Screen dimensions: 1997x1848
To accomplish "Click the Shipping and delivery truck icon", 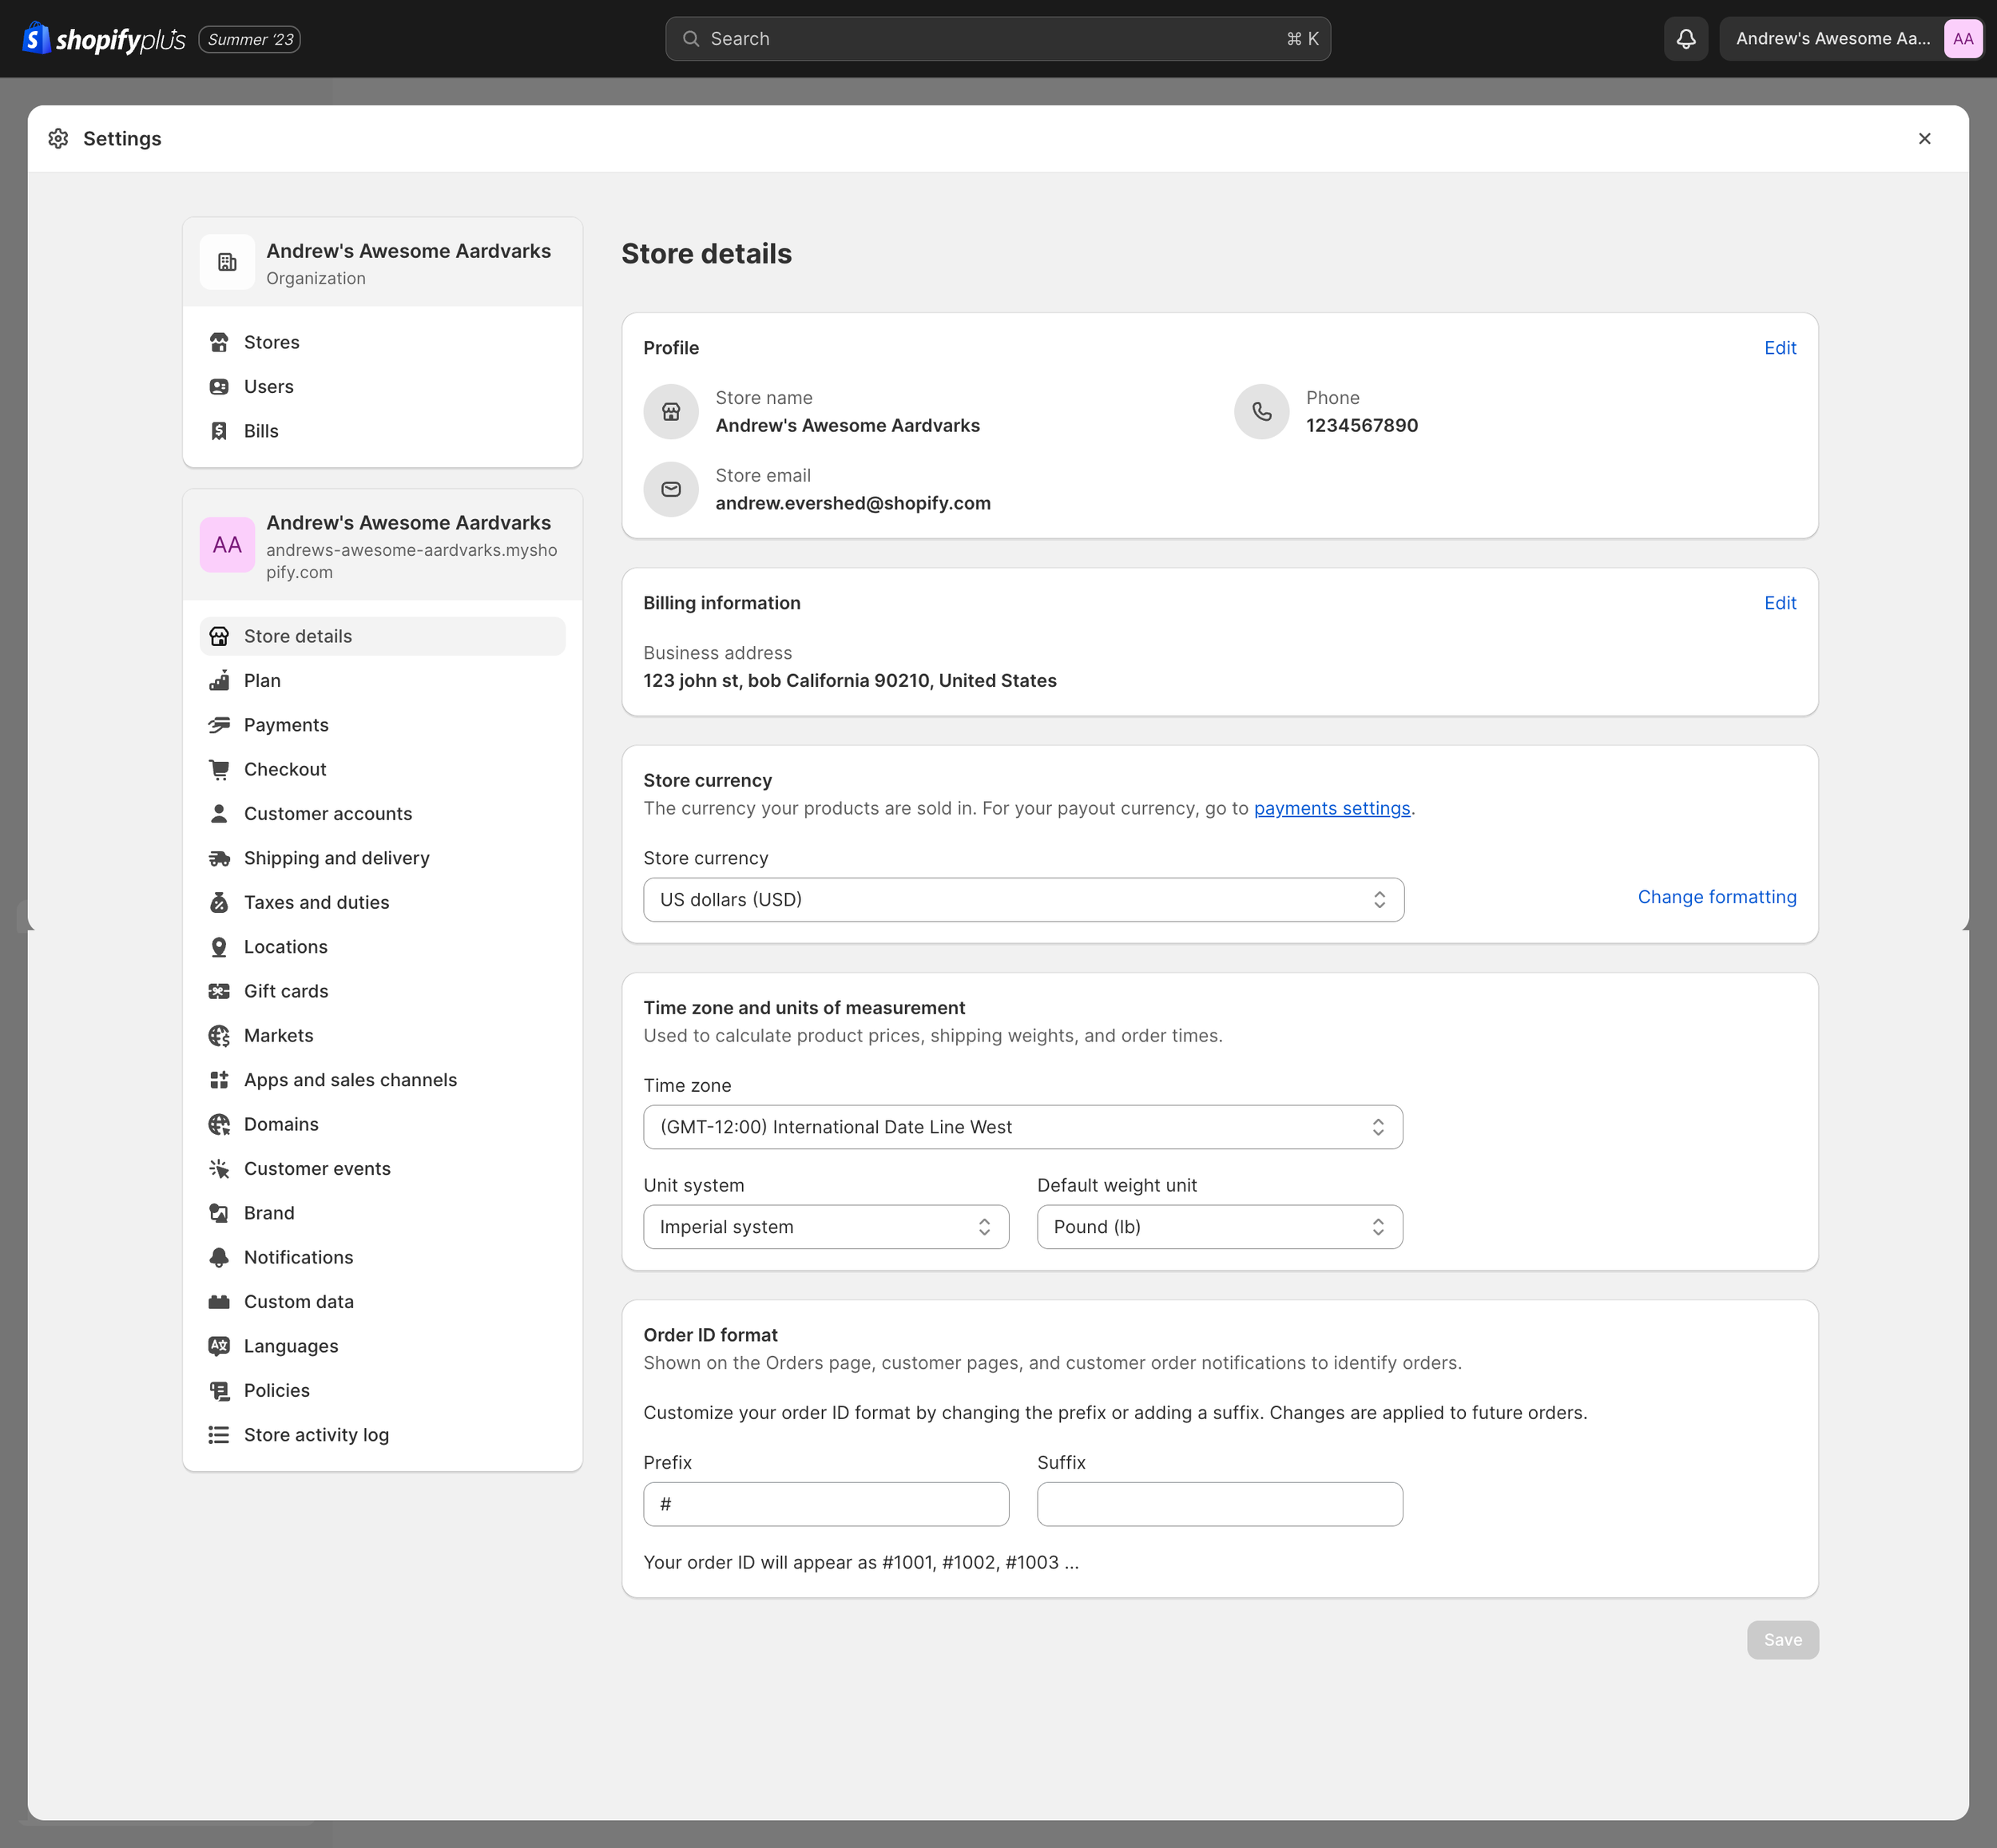I will pos(219,858).
